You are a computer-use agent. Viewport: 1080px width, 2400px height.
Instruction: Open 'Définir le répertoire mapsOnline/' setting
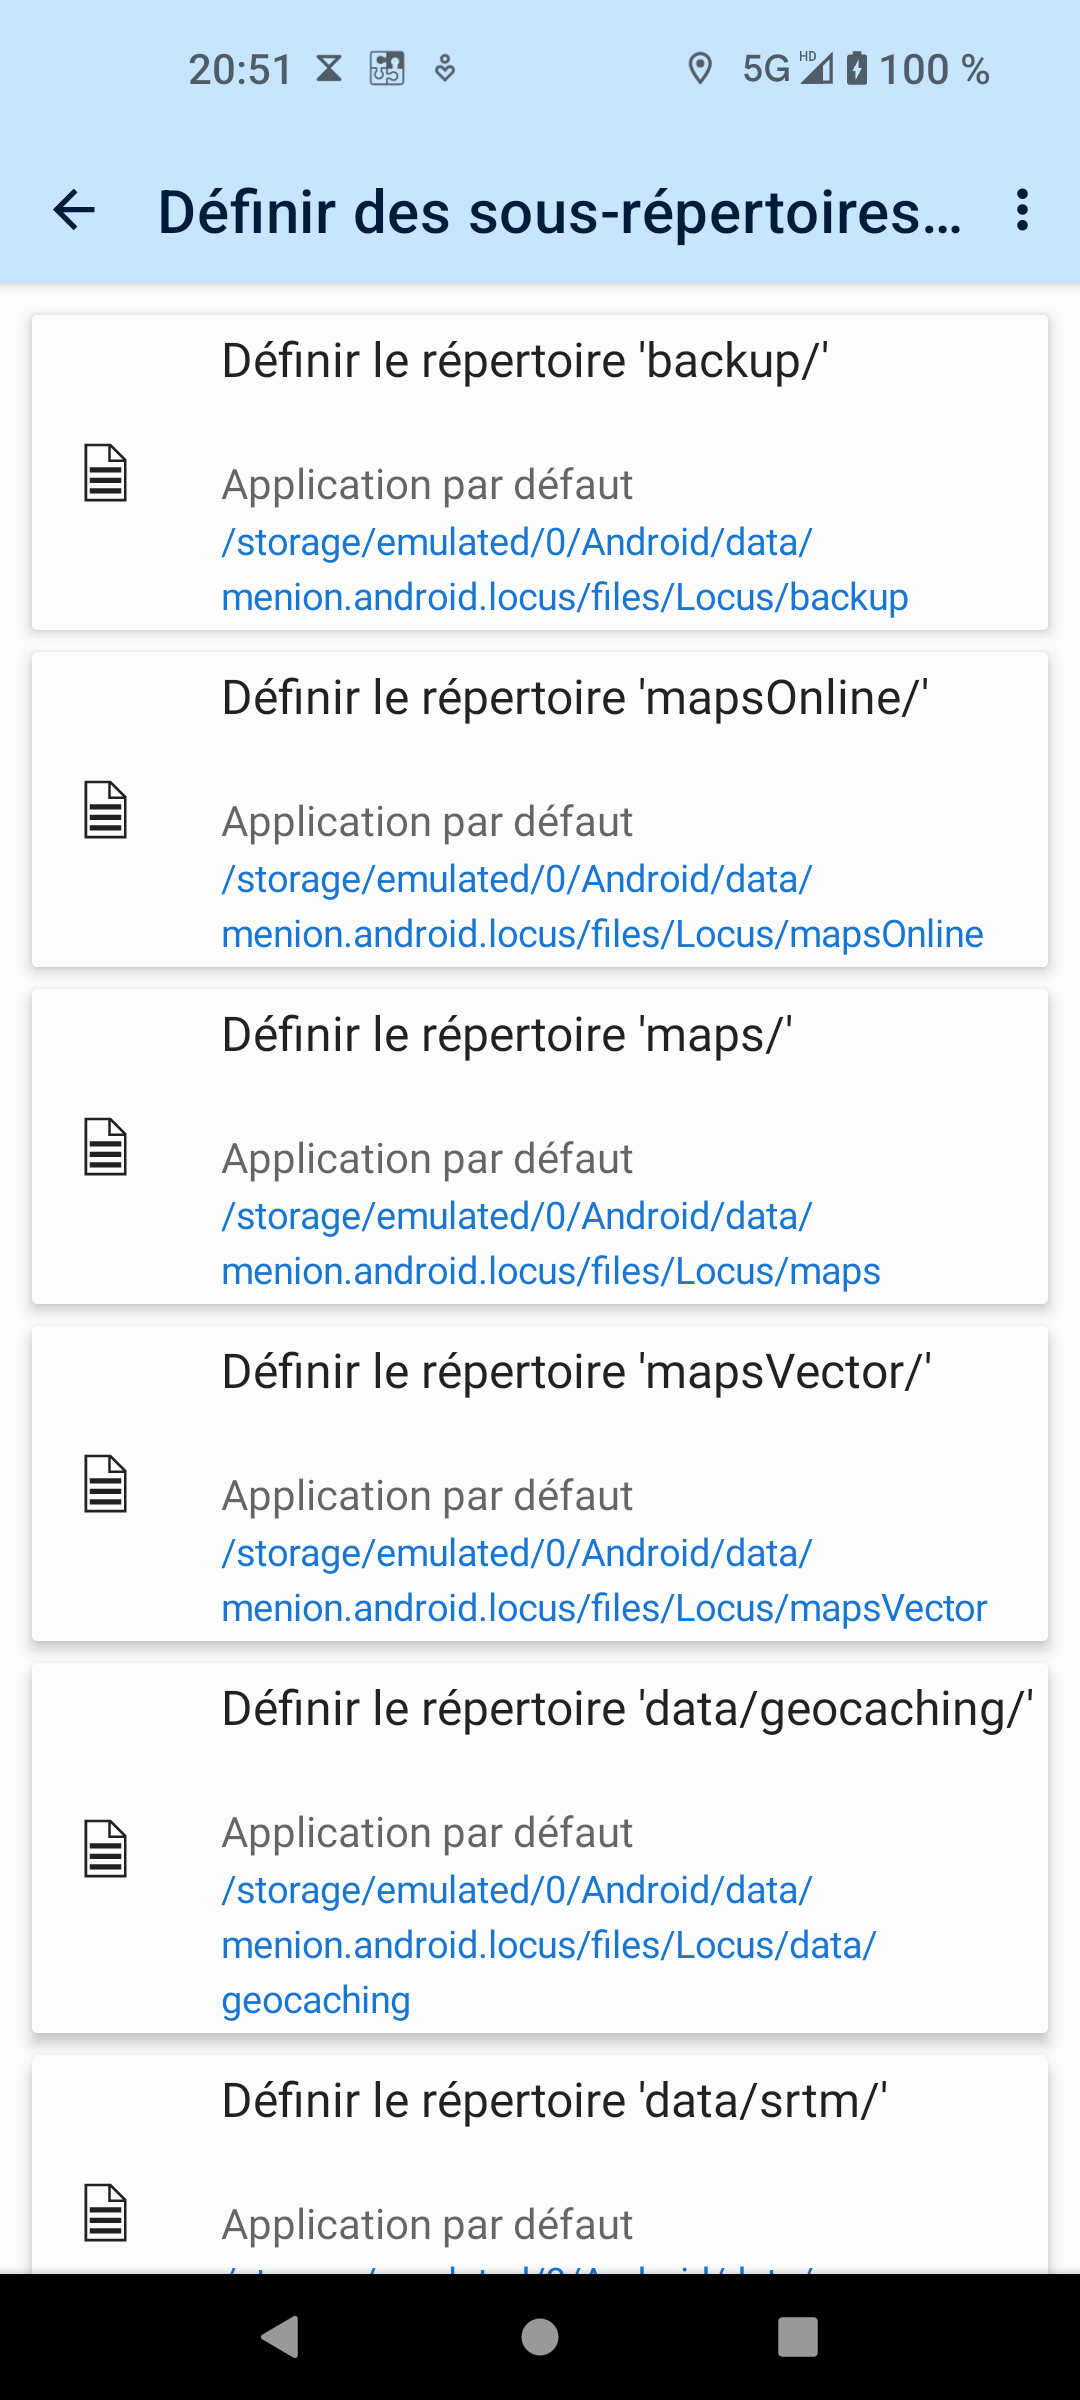point(575,699)
